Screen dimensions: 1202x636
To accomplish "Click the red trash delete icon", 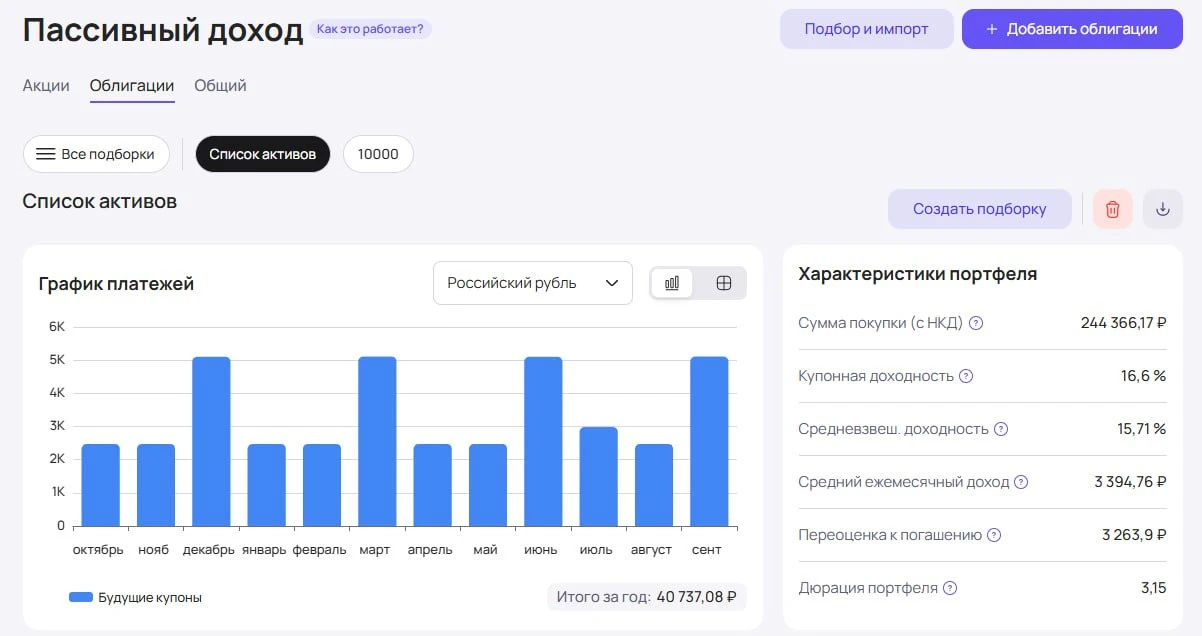I will coord(1113,209).
